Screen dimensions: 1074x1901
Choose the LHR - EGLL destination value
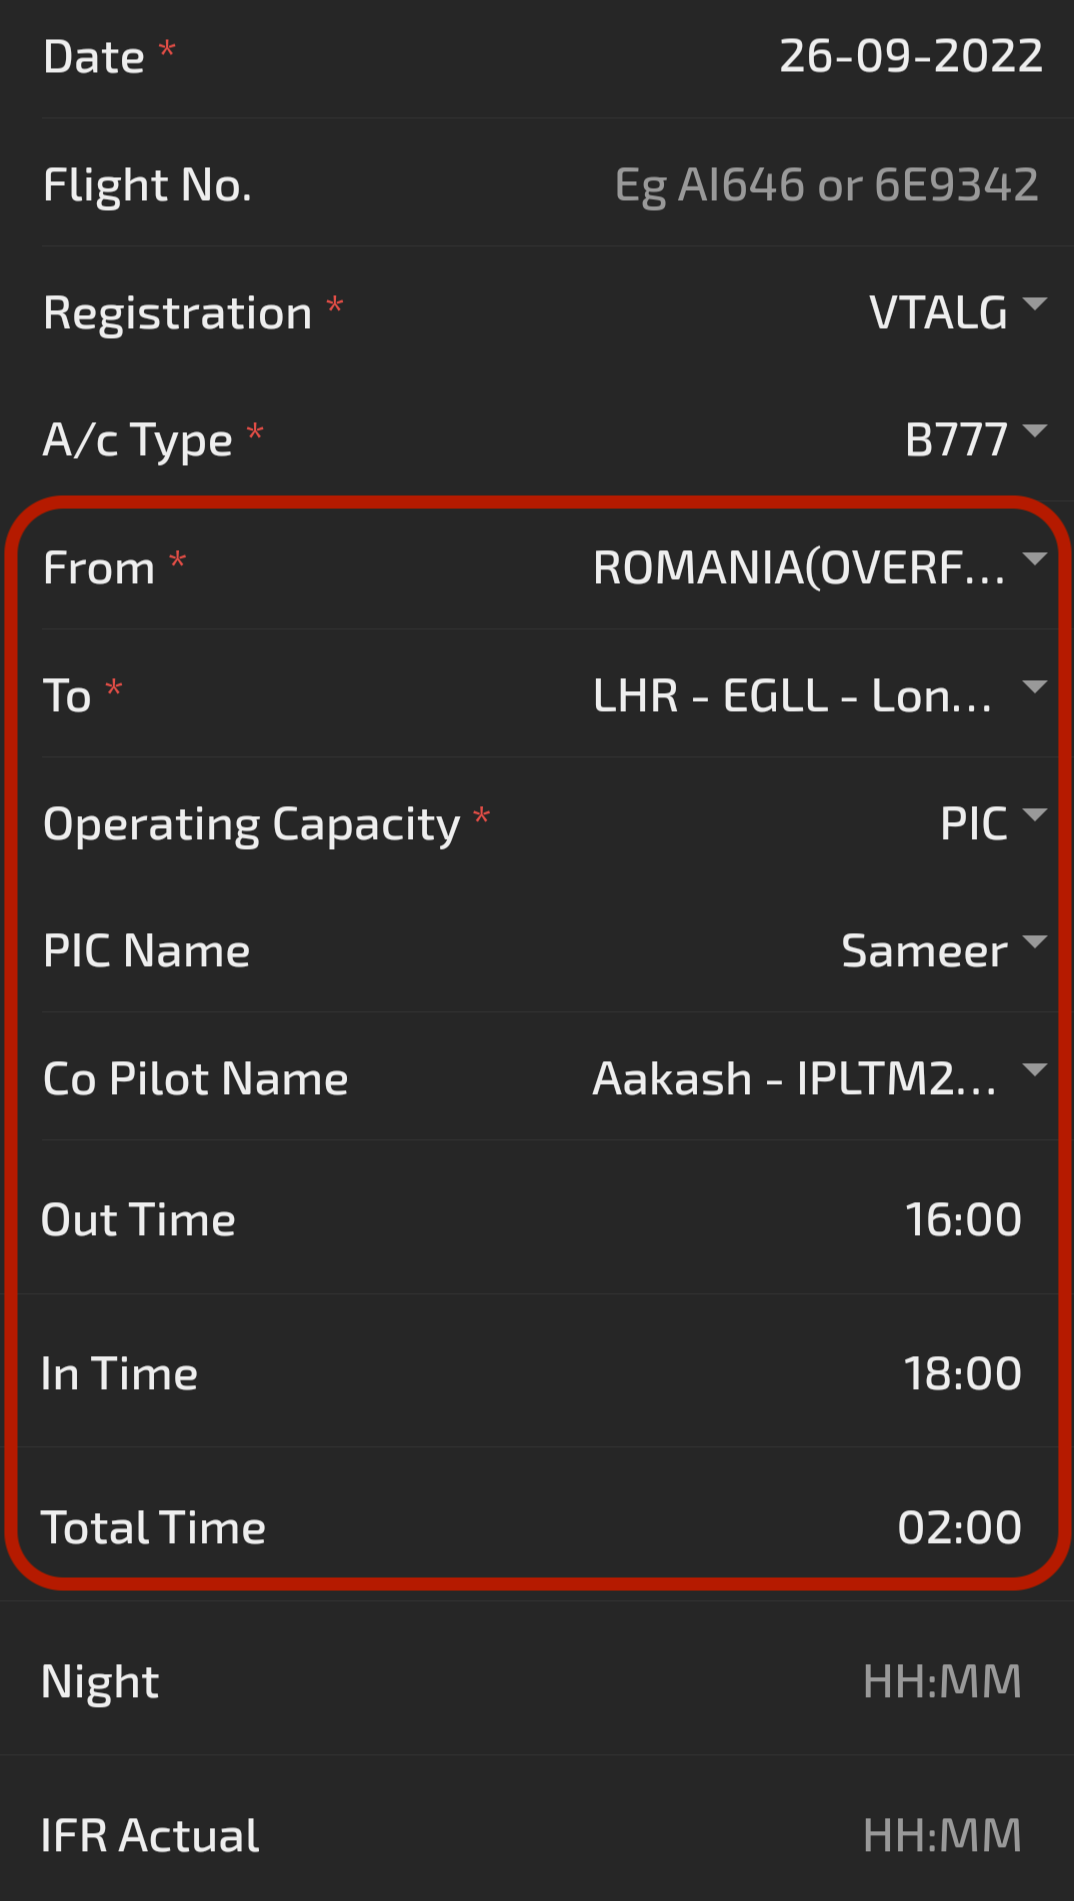pos(792,696)
